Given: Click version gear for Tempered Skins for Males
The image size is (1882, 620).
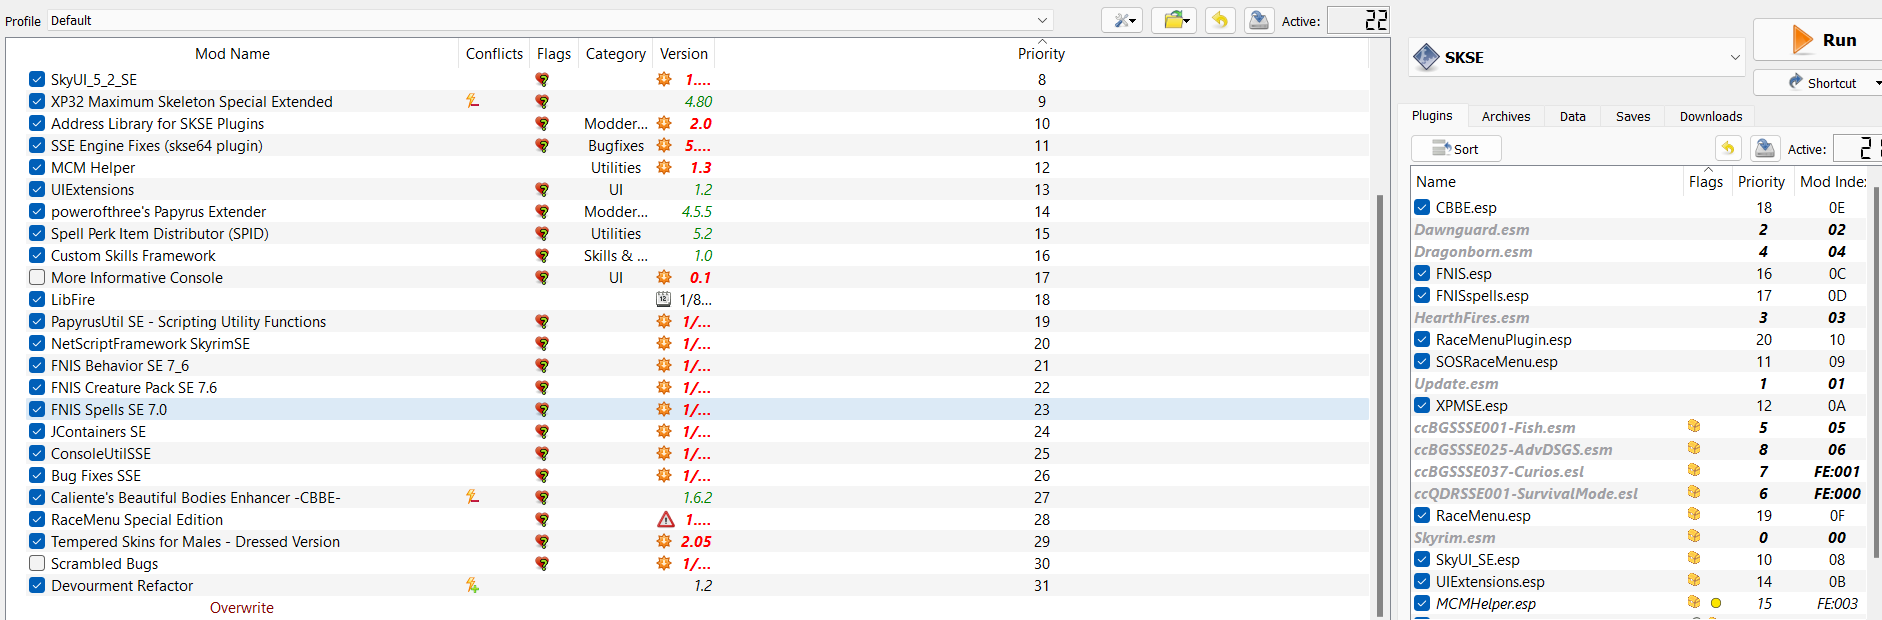Looking at the screenshot, I should point(664,541).
